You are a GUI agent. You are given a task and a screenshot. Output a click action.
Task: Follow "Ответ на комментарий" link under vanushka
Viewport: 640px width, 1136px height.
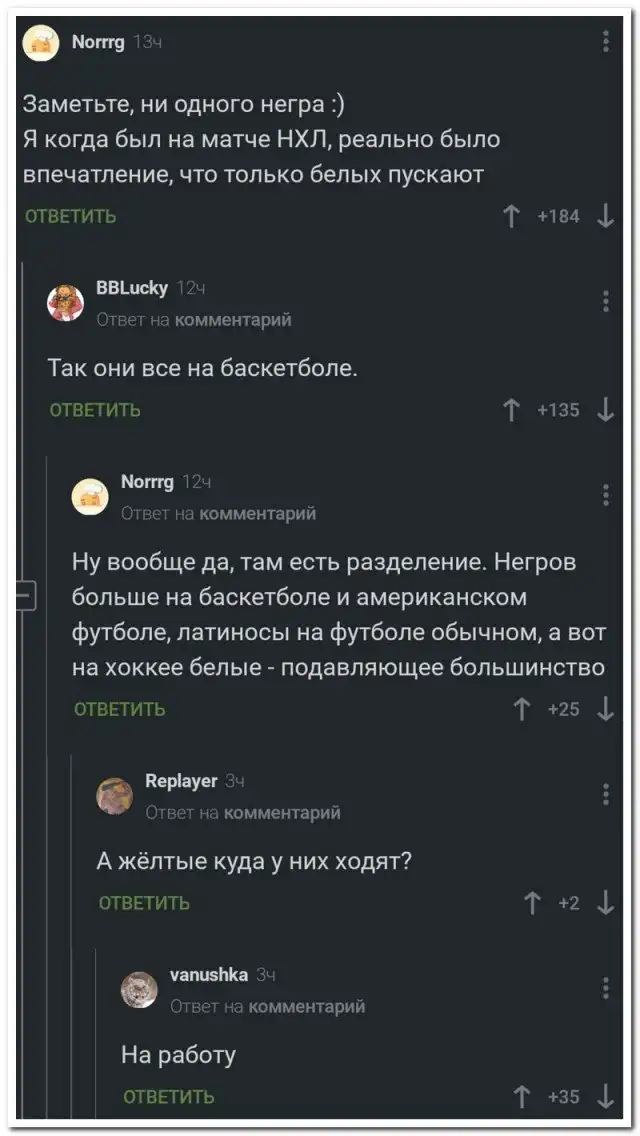[267, 1006]
